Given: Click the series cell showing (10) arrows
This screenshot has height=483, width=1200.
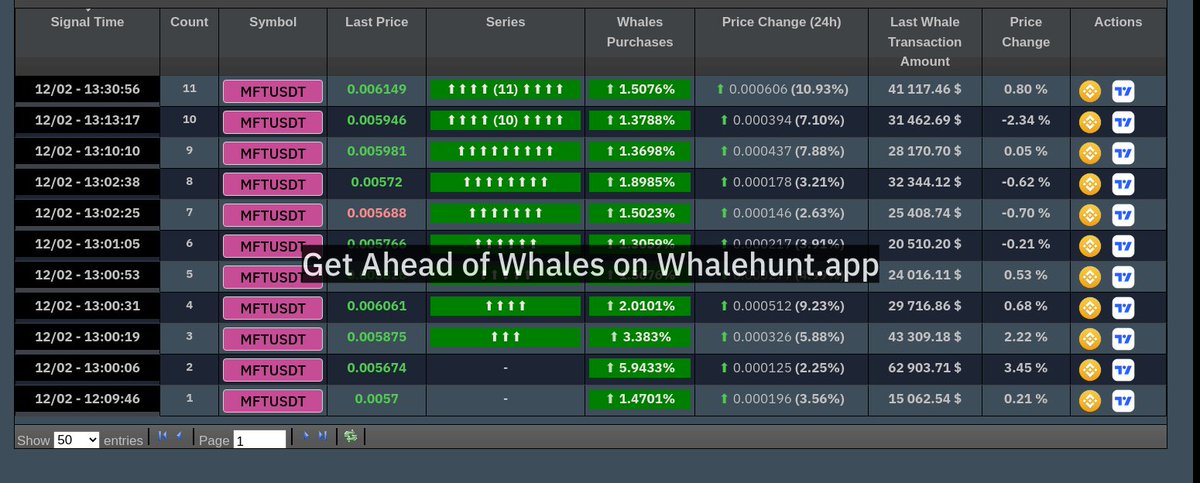Looking at the screenshot, I should tap(506, 121).
